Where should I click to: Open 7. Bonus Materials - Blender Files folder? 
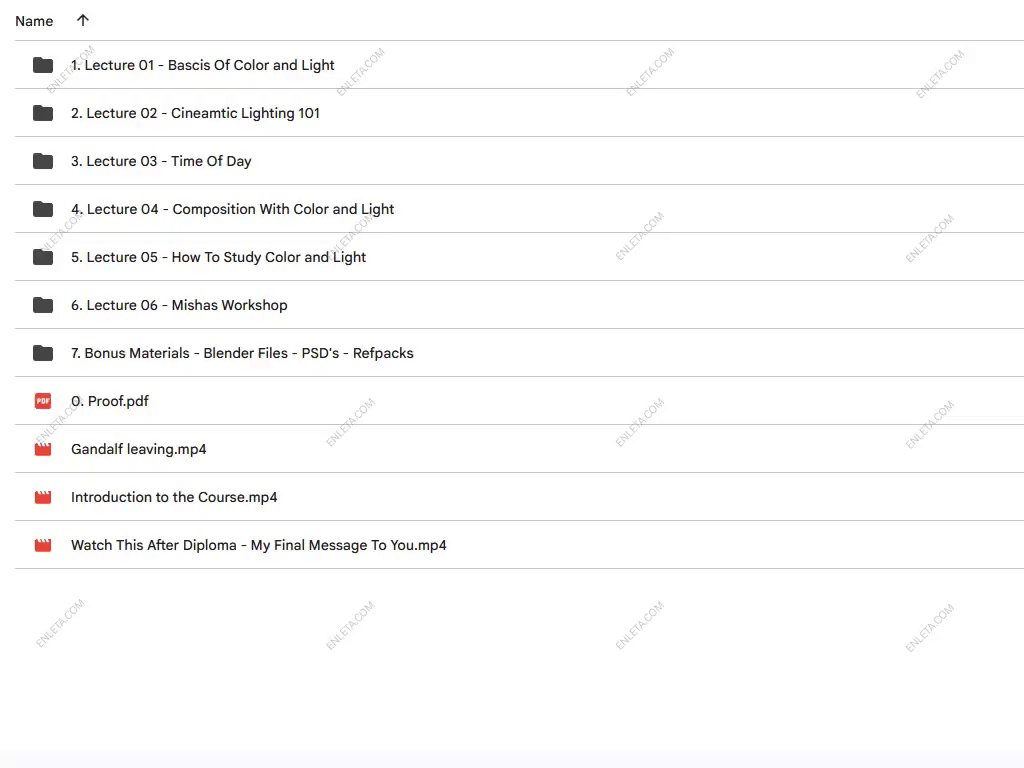click(x=242, y=353)
